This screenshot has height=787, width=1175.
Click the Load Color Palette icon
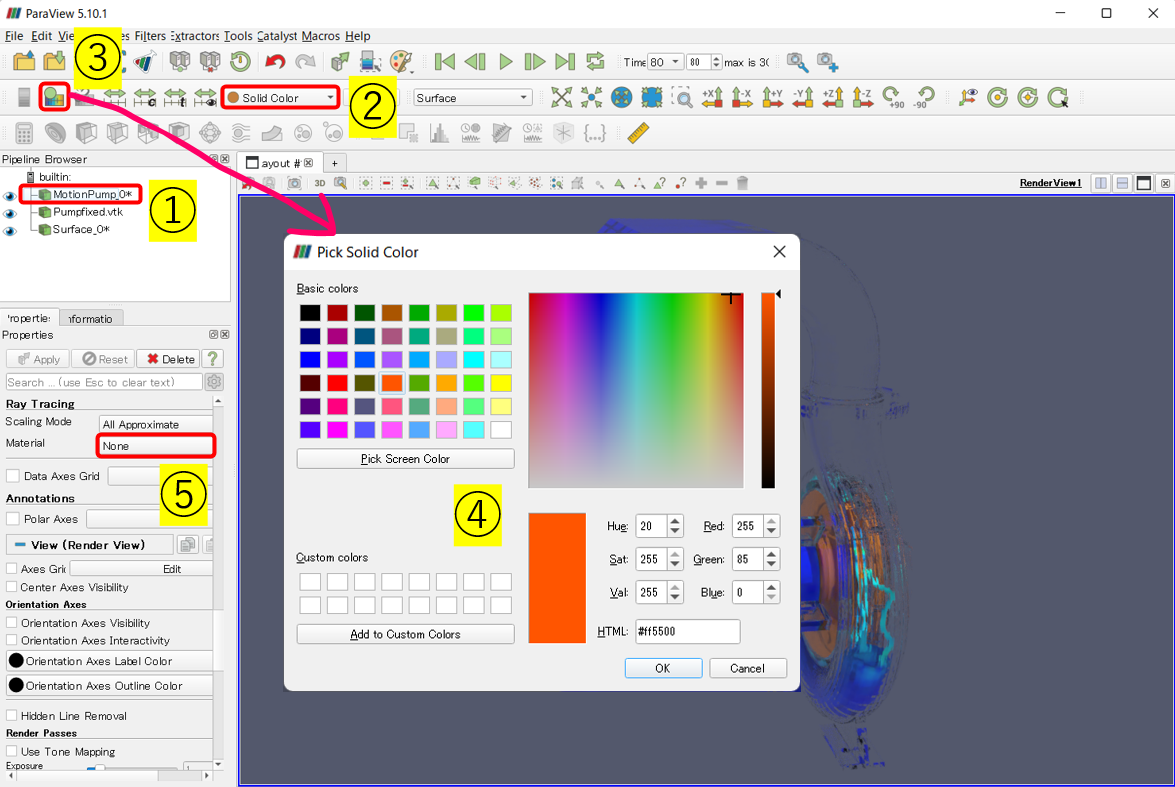coord(401,62)
